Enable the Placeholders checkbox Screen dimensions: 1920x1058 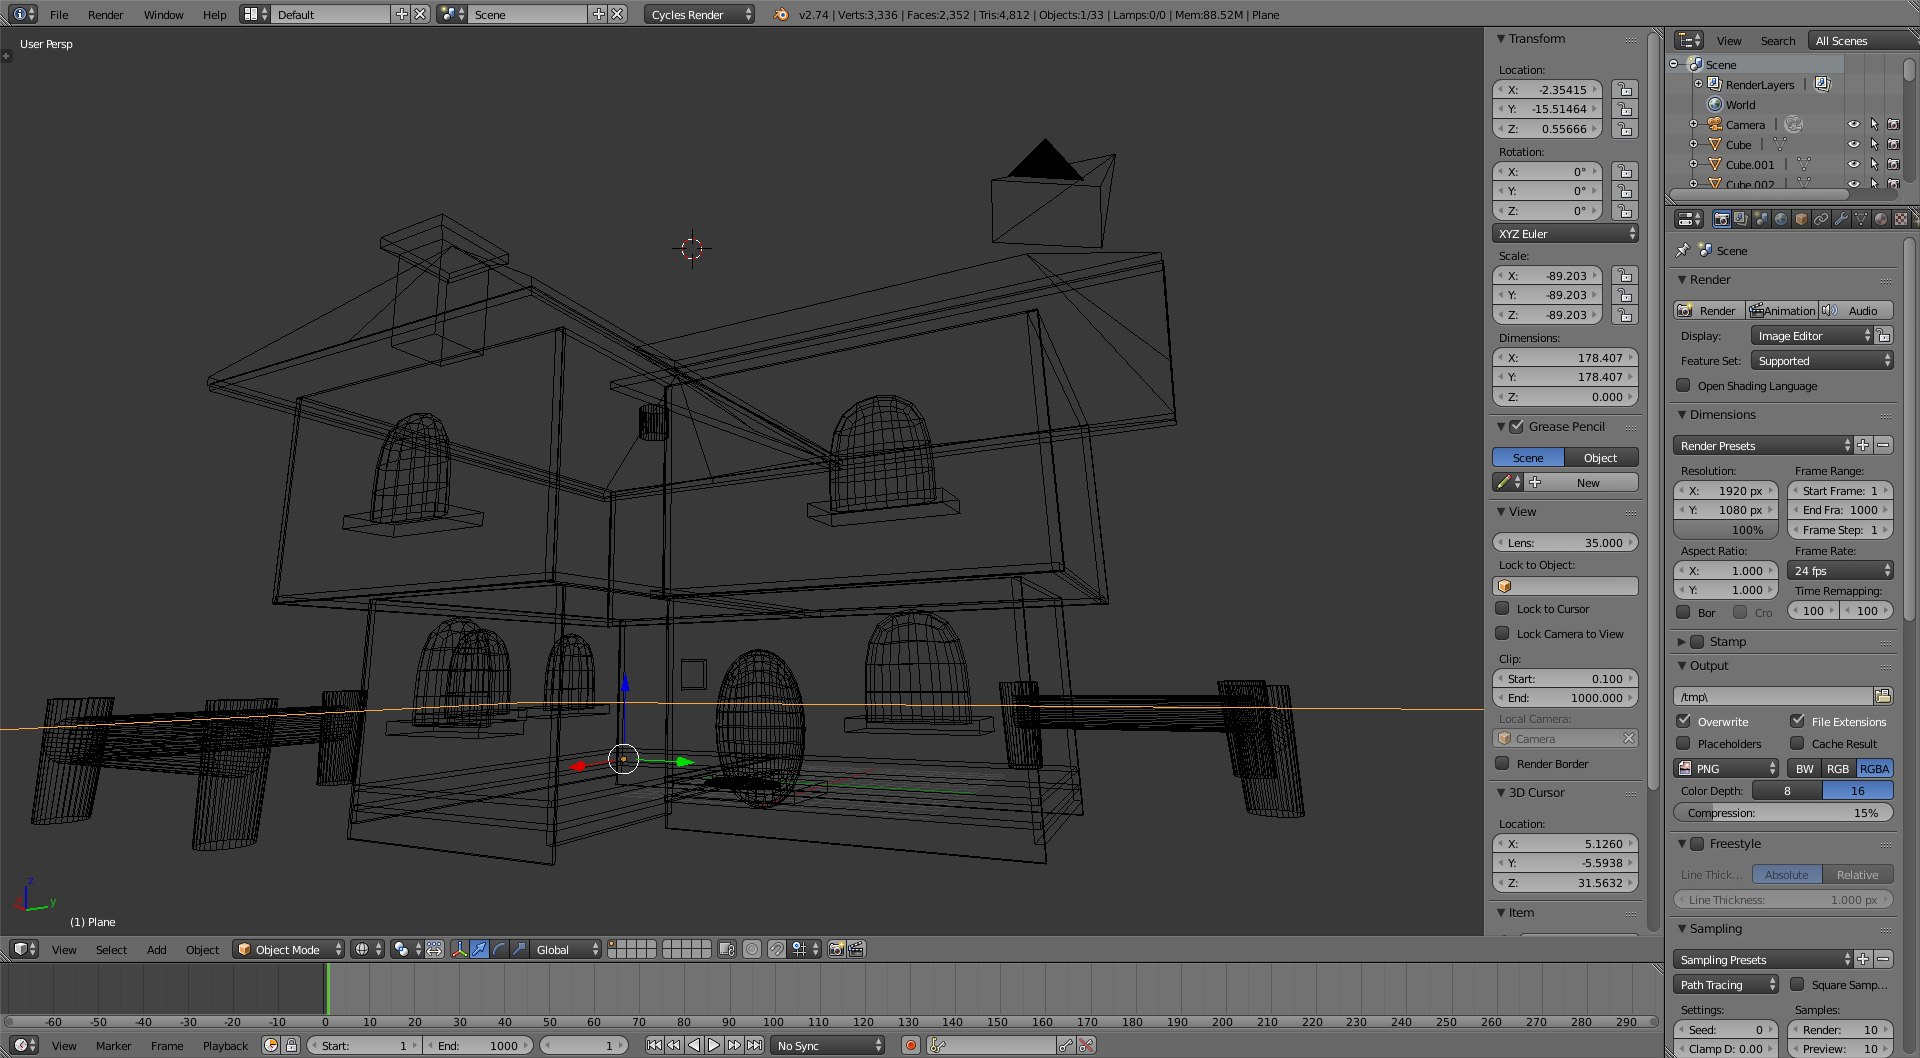pos(1683,743)
